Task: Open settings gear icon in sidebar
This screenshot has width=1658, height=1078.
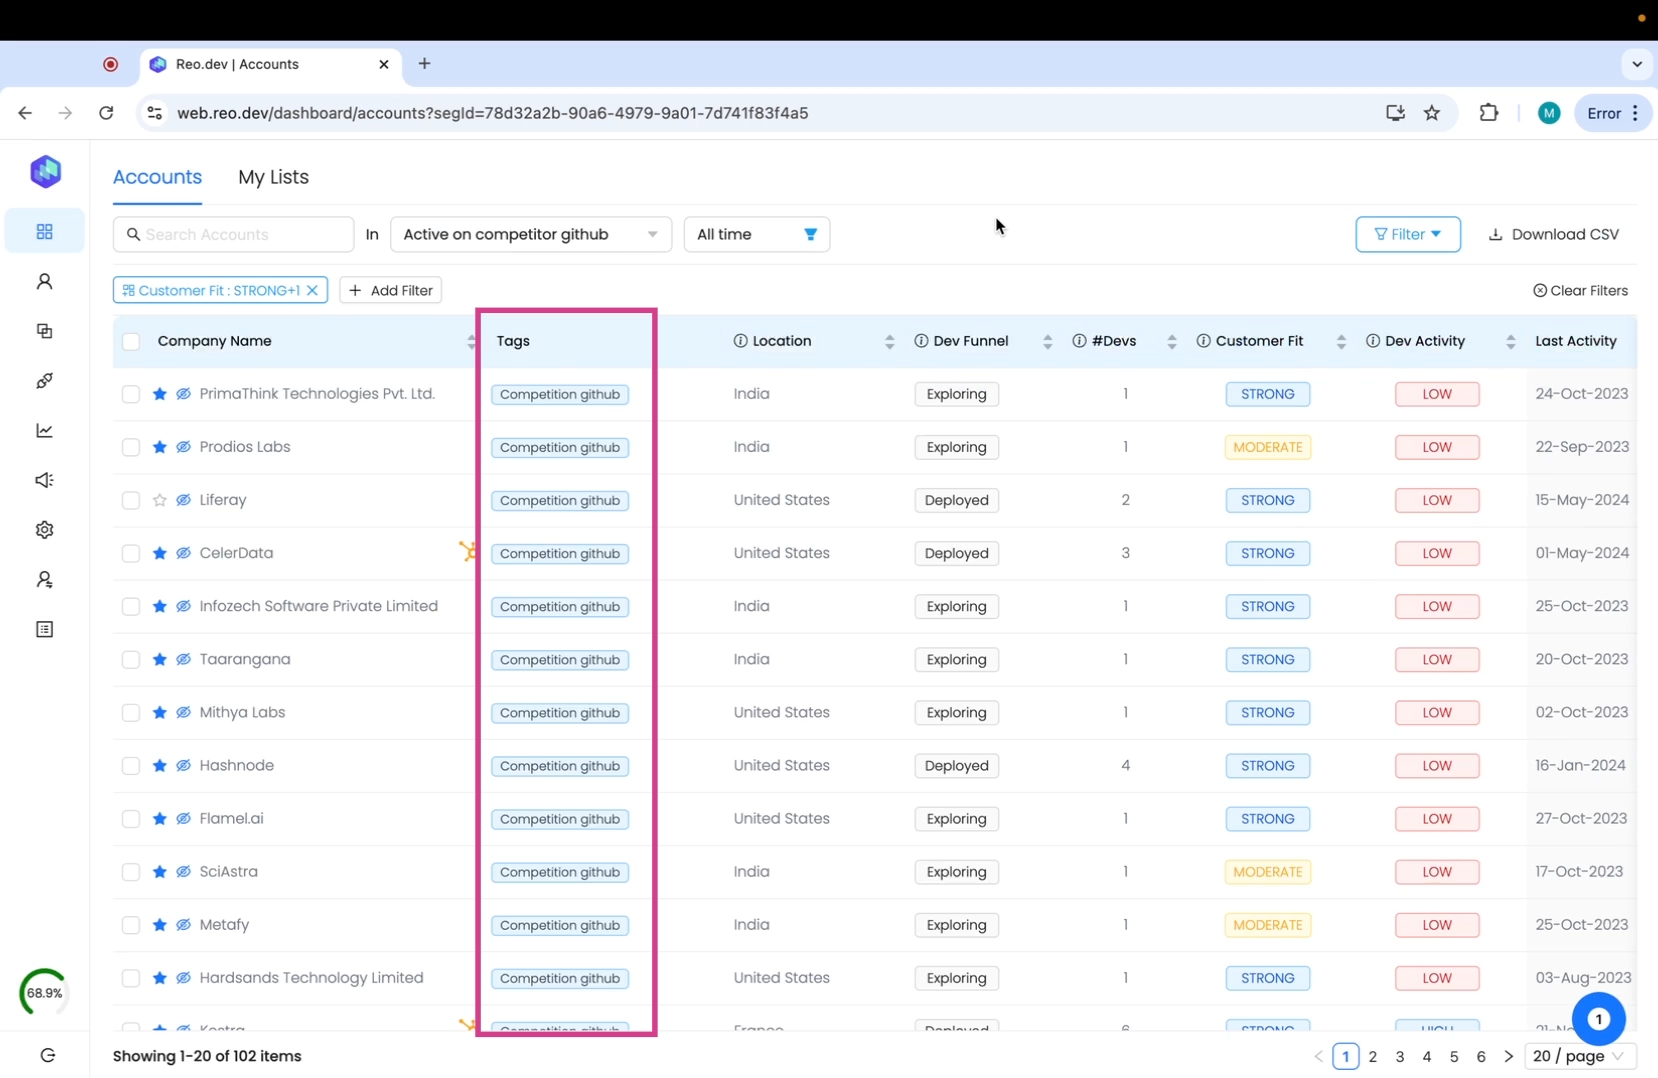Action: [44, 530]
